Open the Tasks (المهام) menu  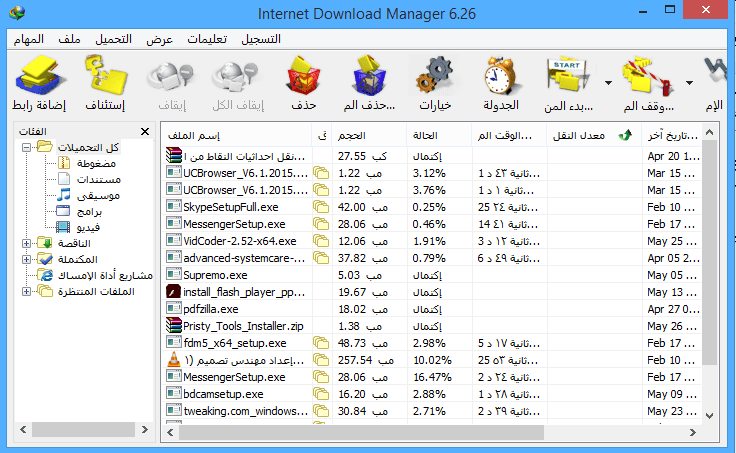tap(29, 39)
